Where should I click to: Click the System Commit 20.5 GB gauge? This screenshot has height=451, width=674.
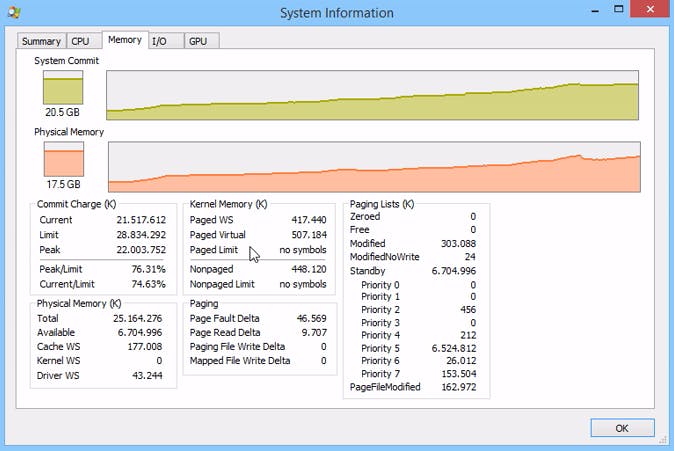63,88
